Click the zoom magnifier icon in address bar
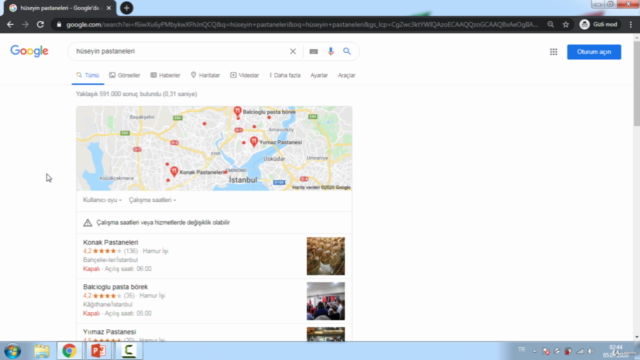Viewport: 640px width, 360px height. pos(551,24)
